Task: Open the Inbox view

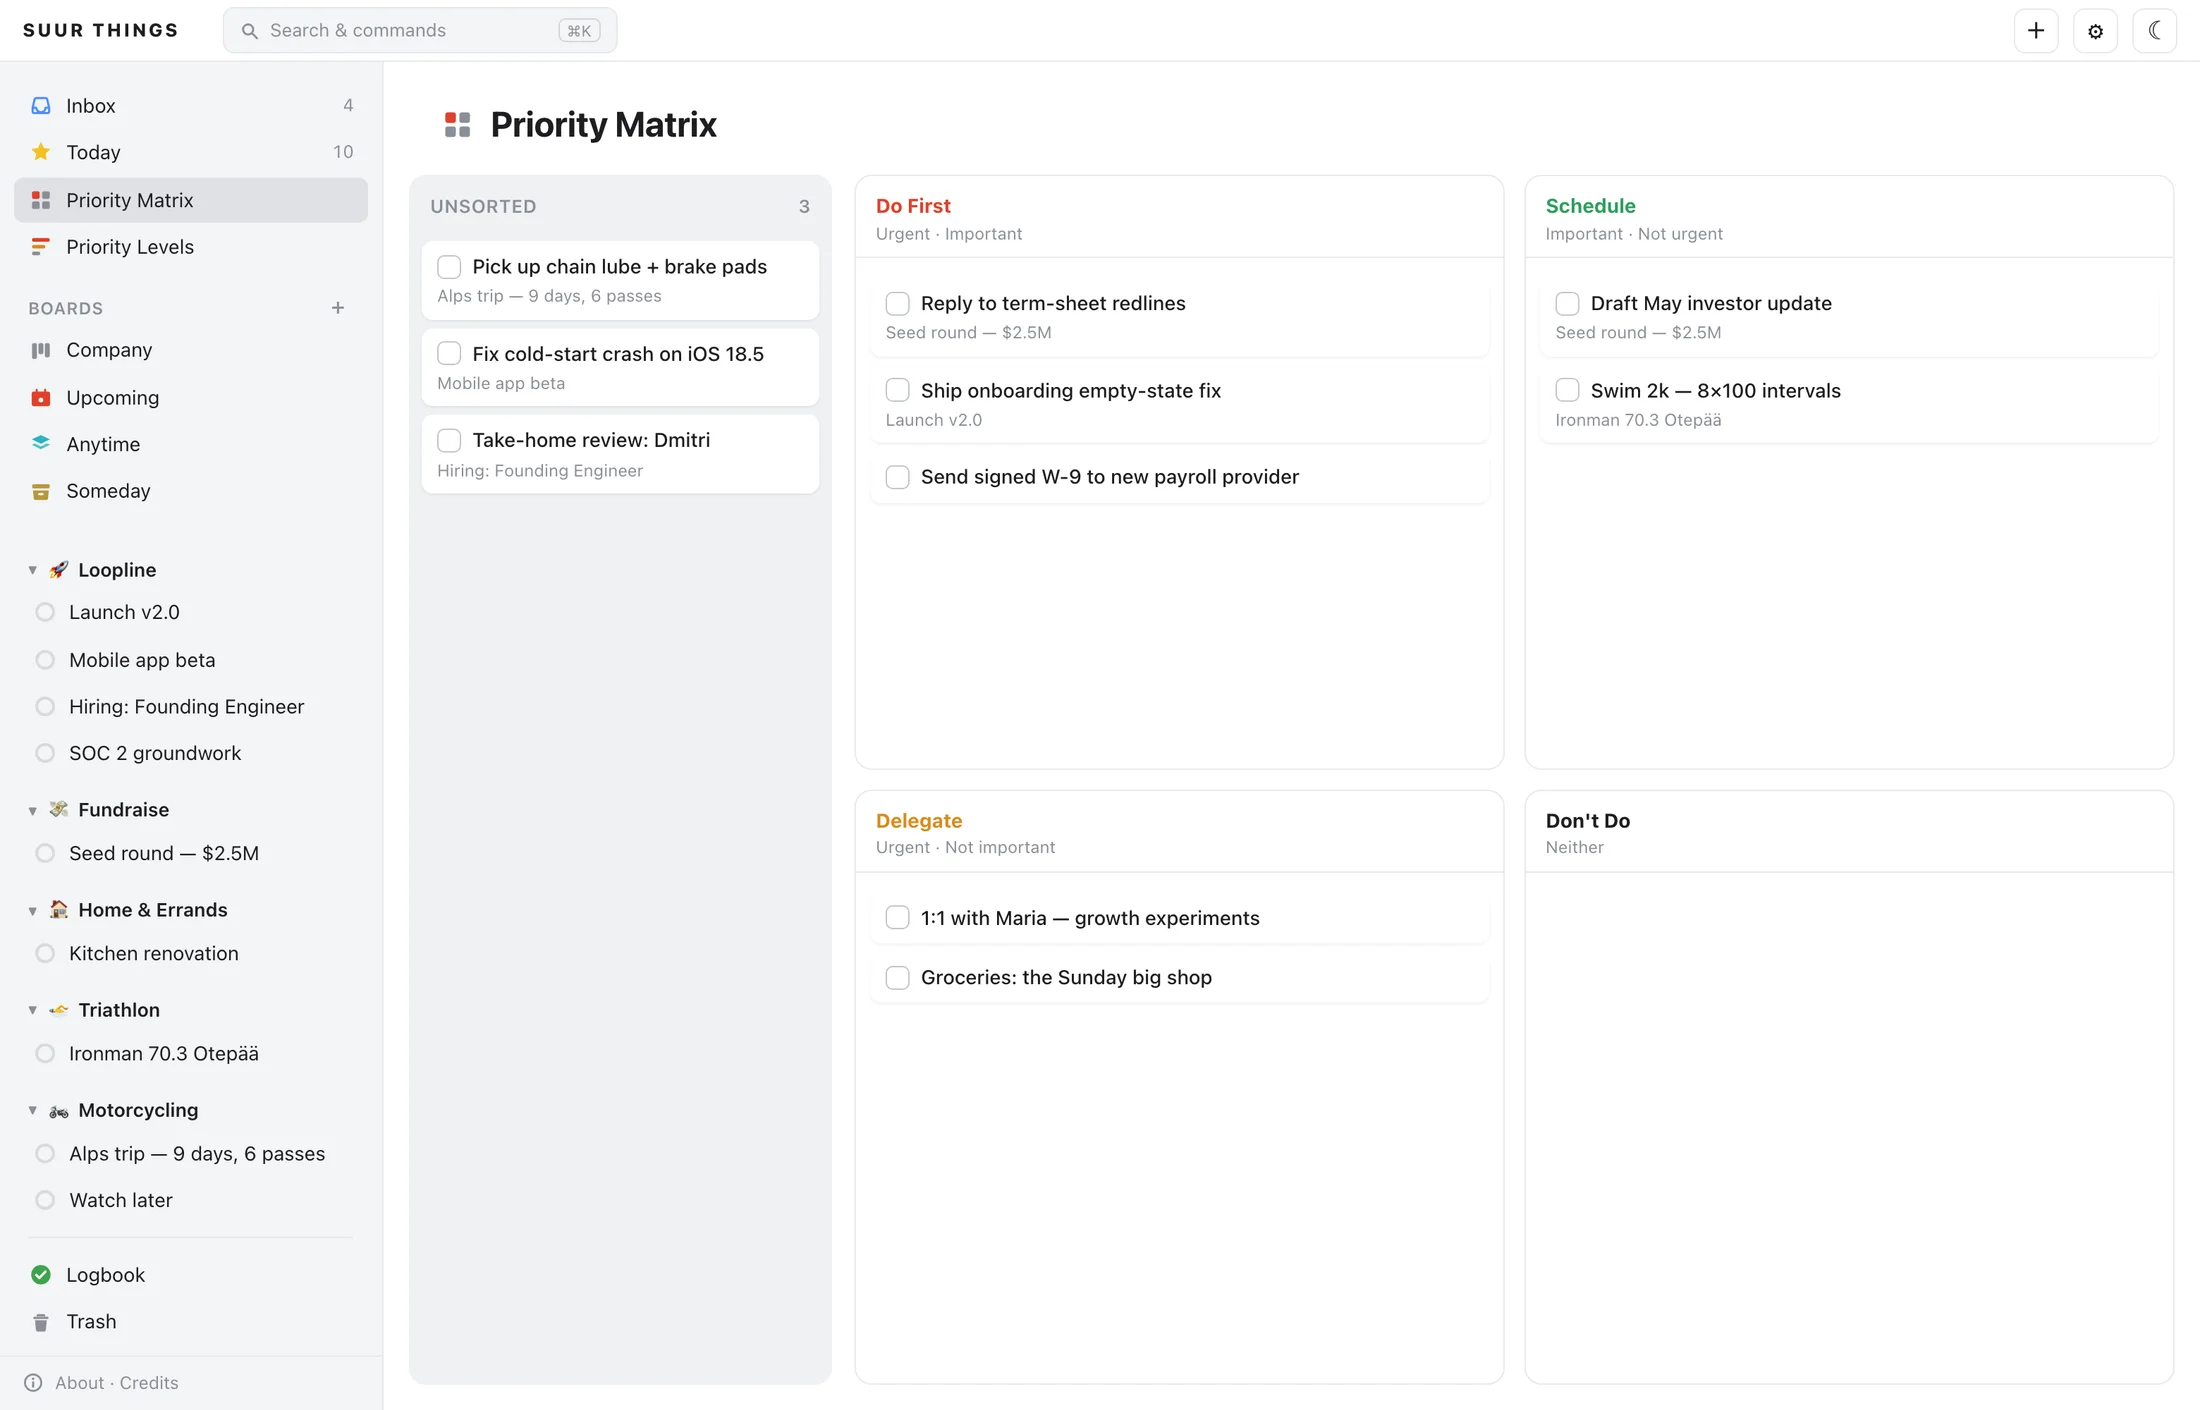Action: (191, 106)
